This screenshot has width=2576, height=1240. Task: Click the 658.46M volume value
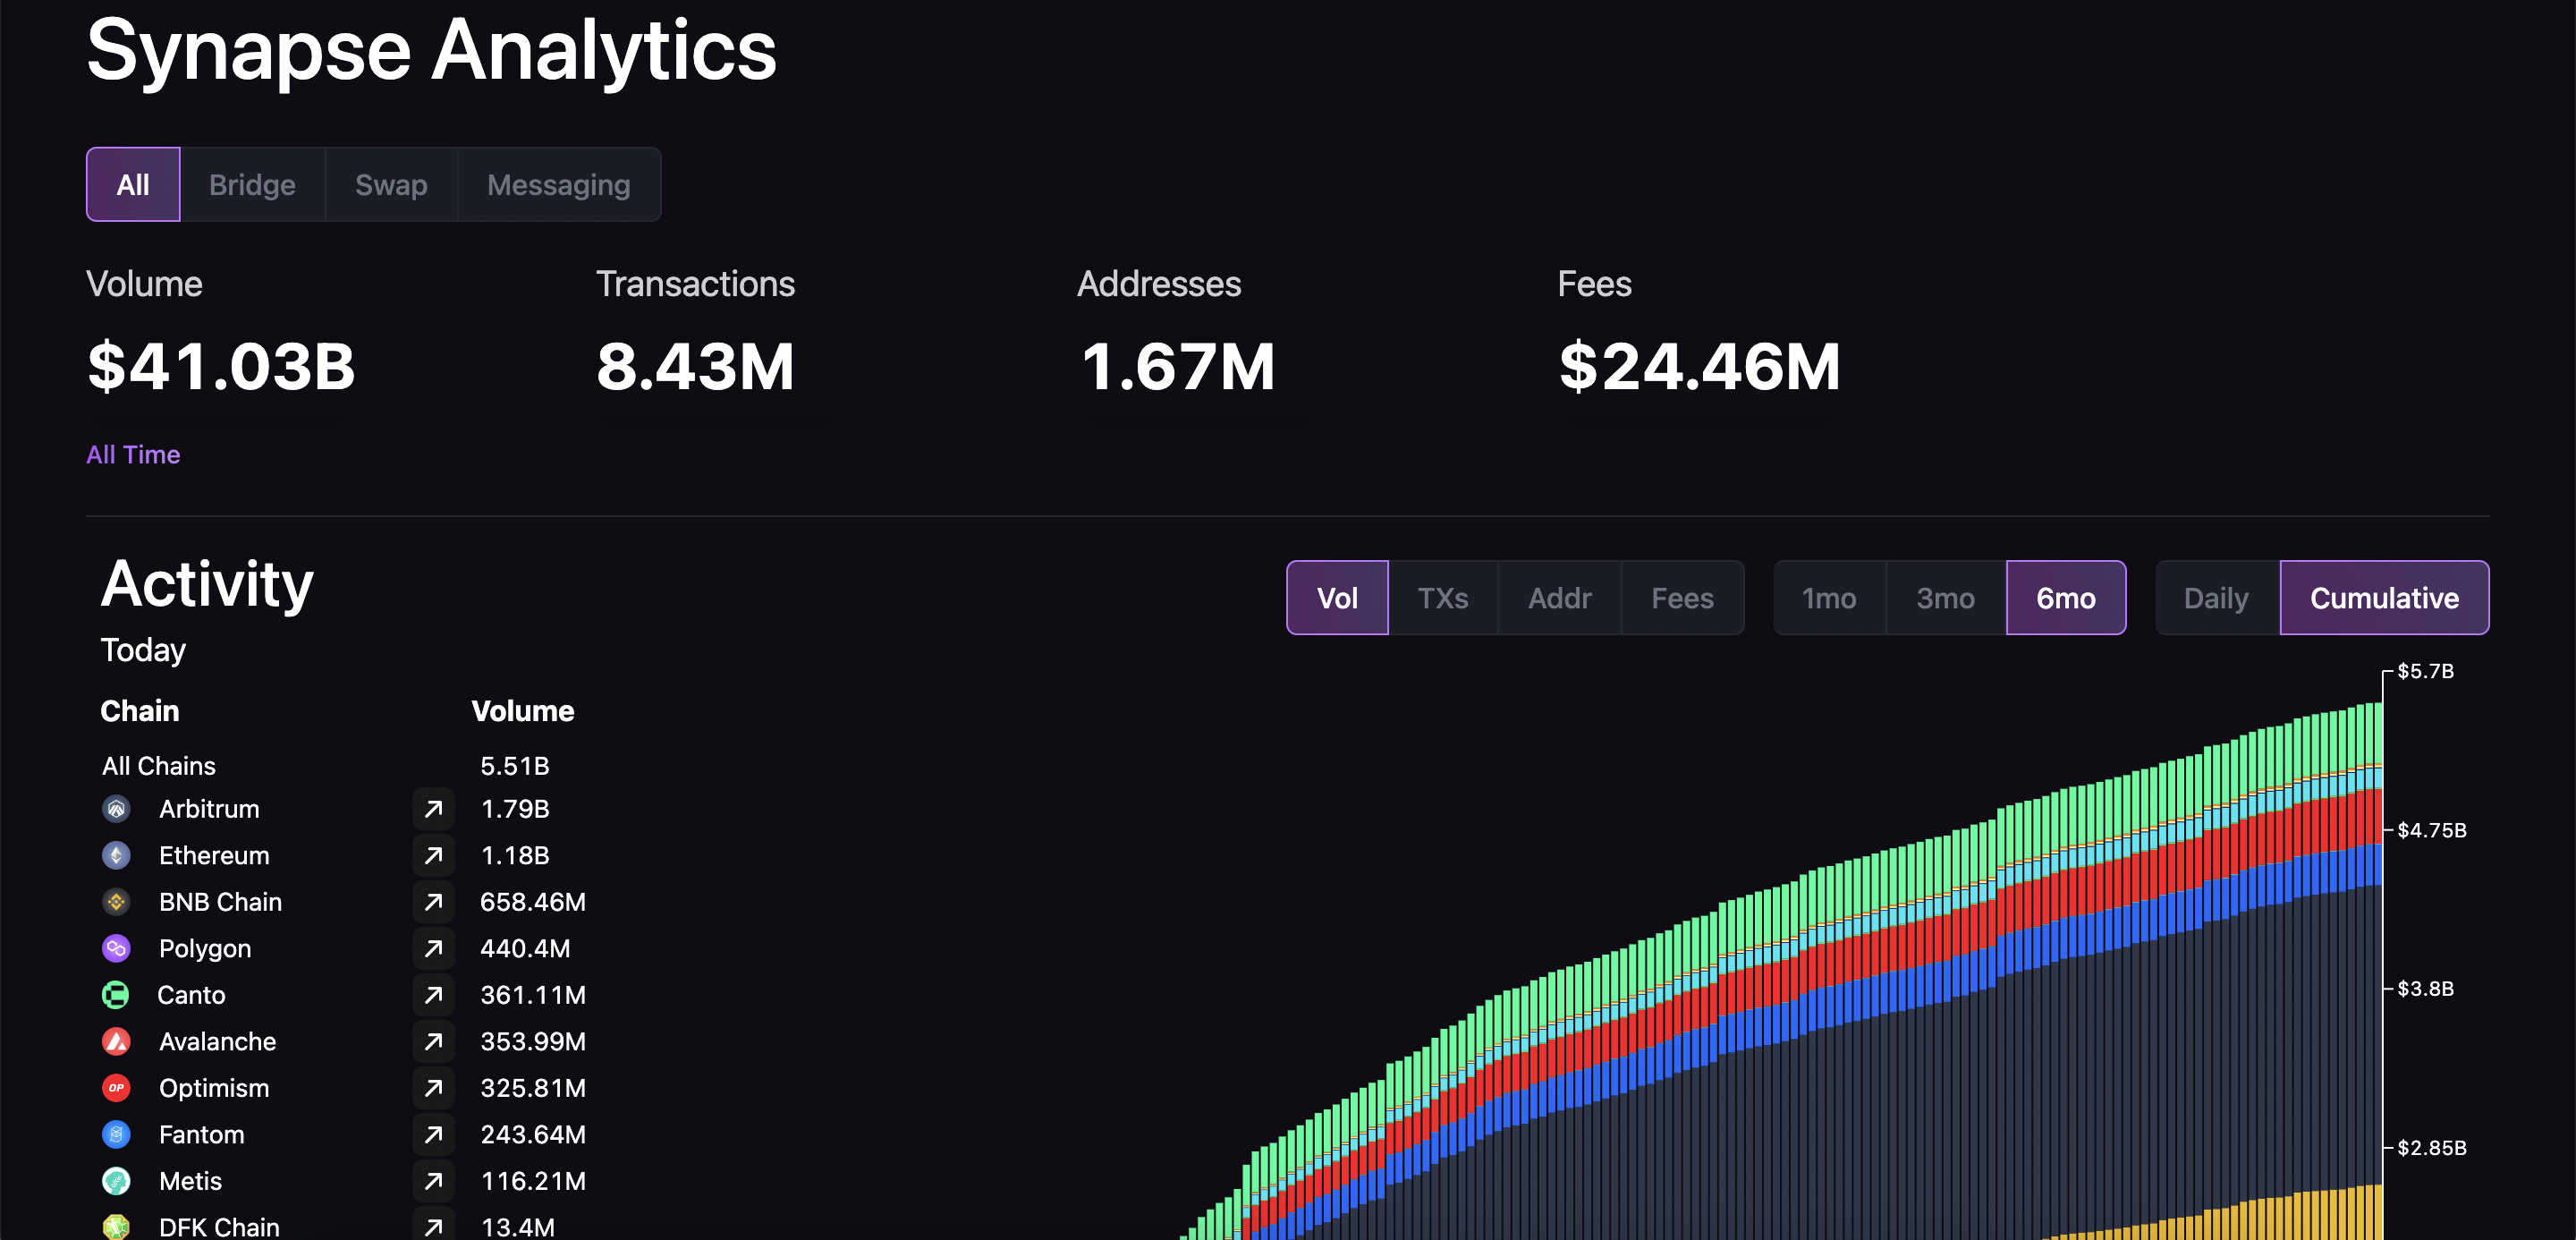pos(532,901)
